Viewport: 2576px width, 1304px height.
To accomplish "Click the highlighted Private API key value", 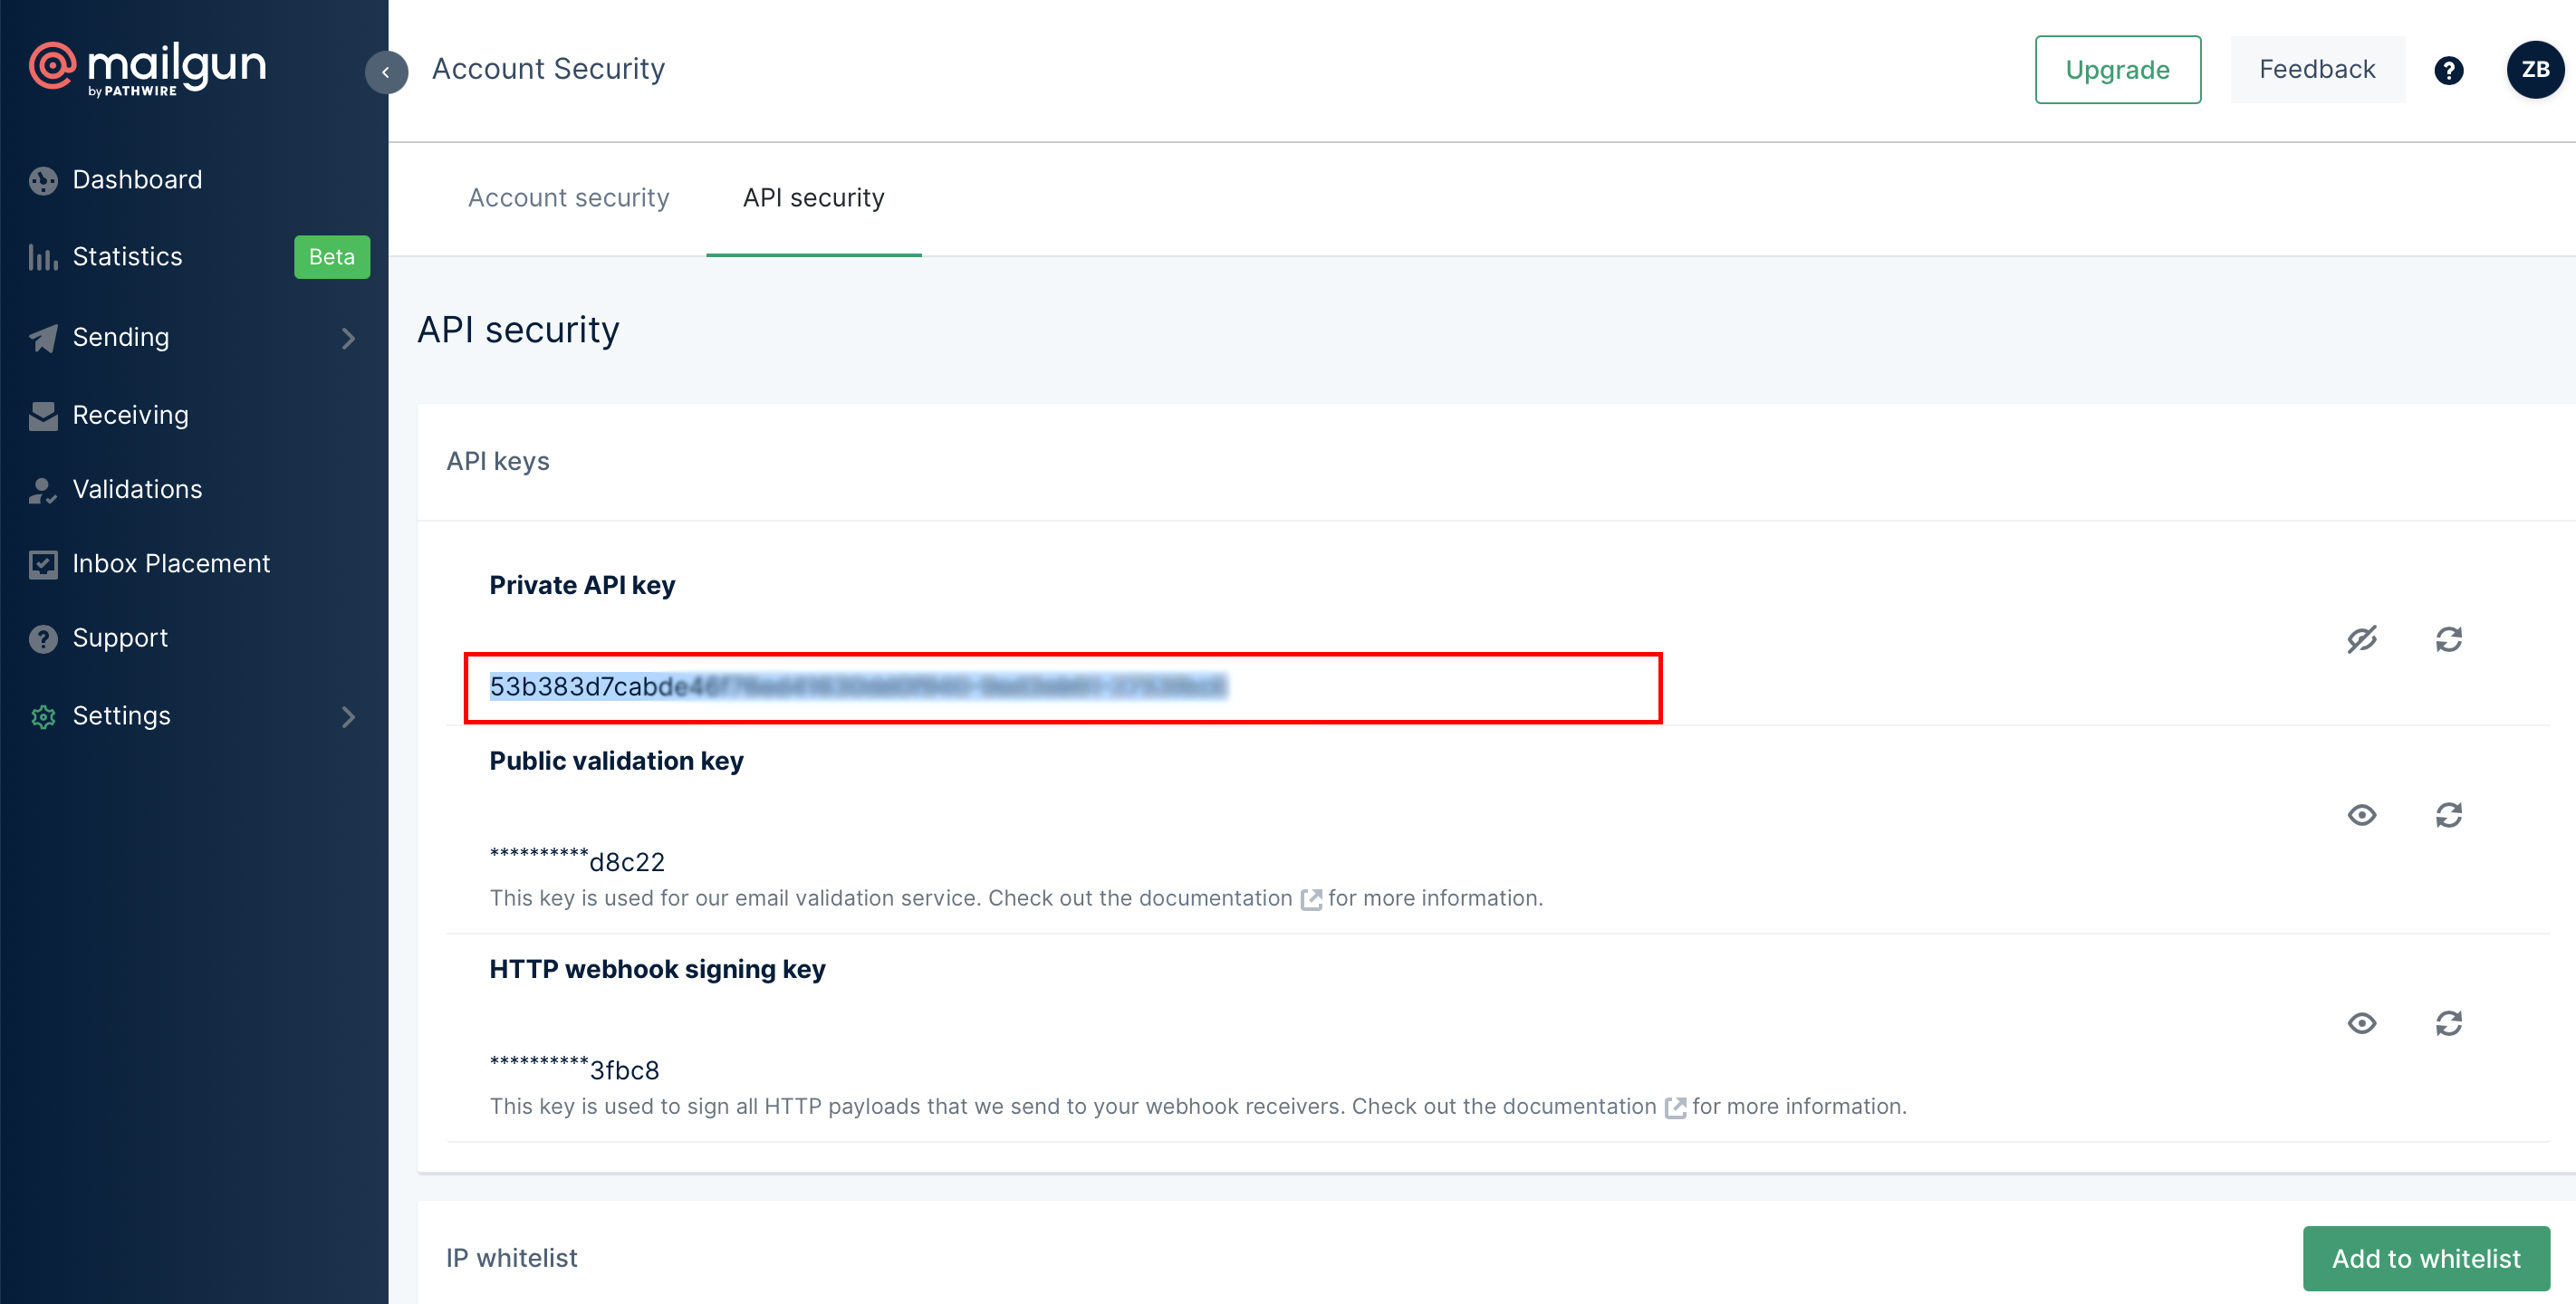I will point(858,687).
